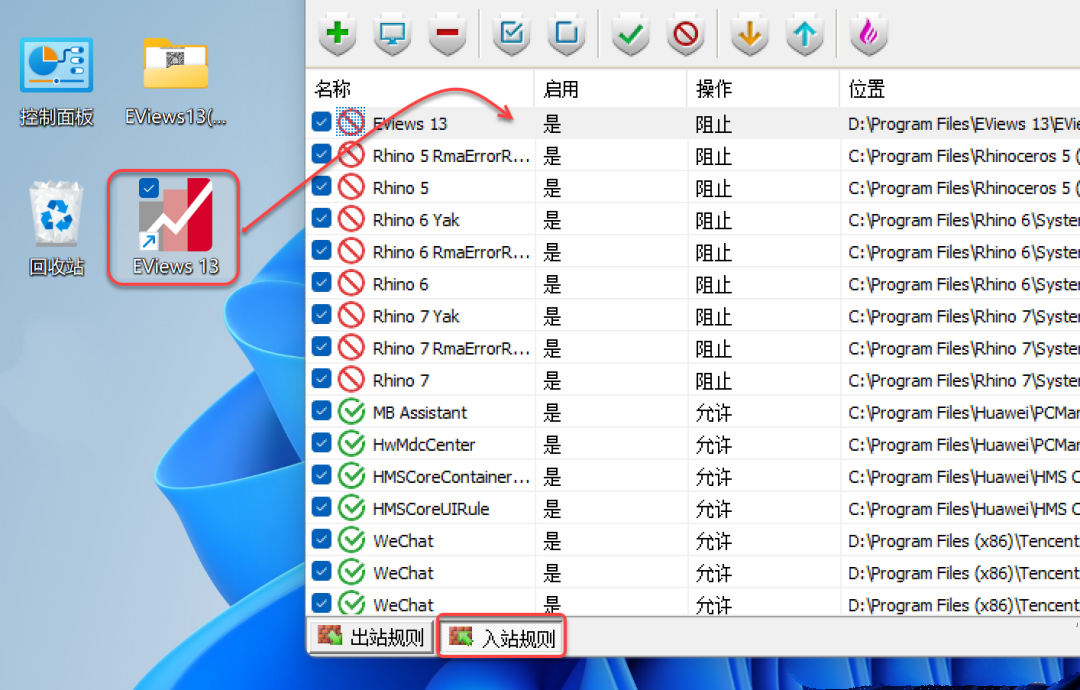Viewport: 1080px width, 690px height.
Task: Click the block icon beside Rhino 6 Yak
Action: (x=351, y=219)
